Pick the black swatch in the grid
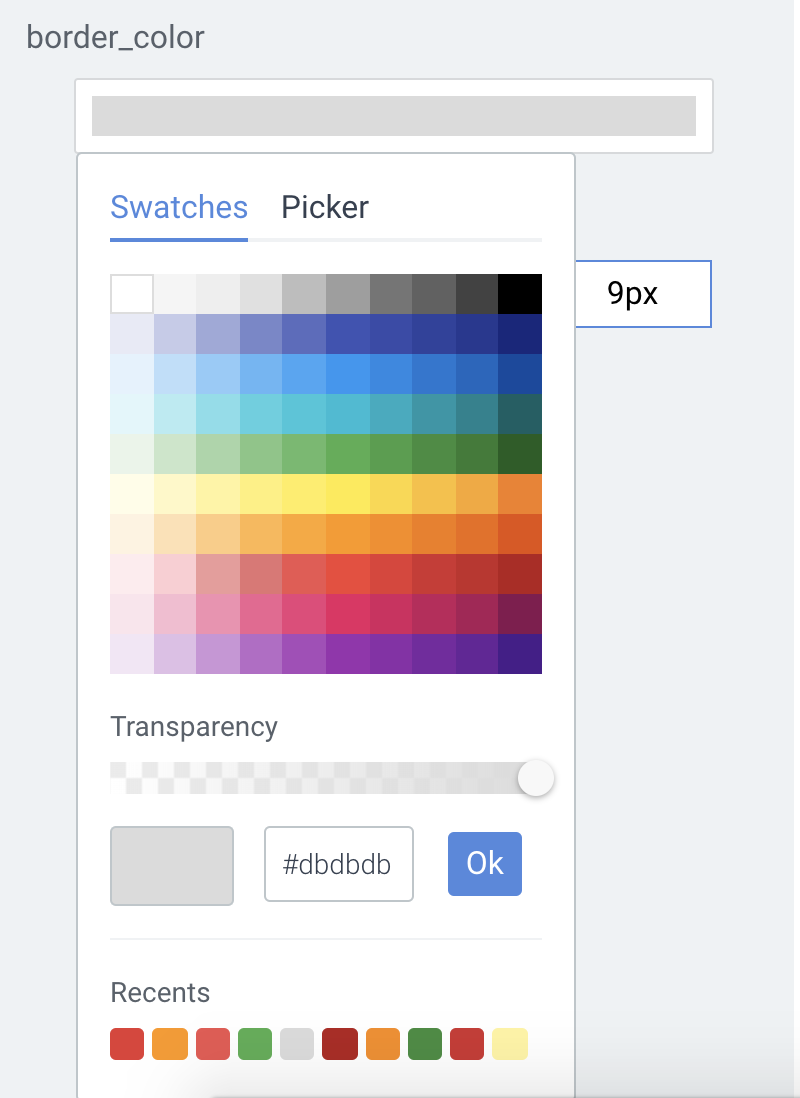 pos(520,294)
